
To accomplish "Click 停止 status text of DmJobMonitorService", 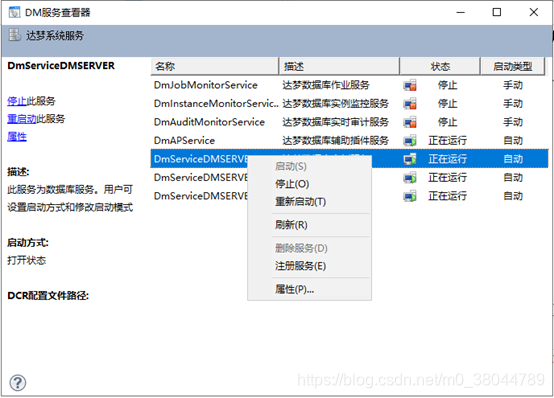I will (x=447, y=85).
